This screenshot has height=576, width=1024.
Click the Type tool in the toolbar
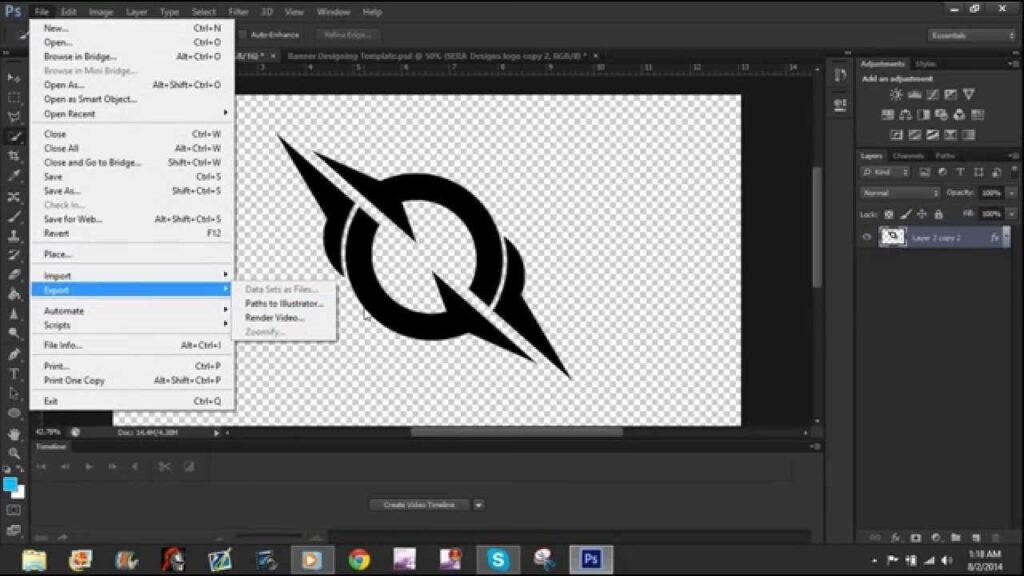(14, 374)
